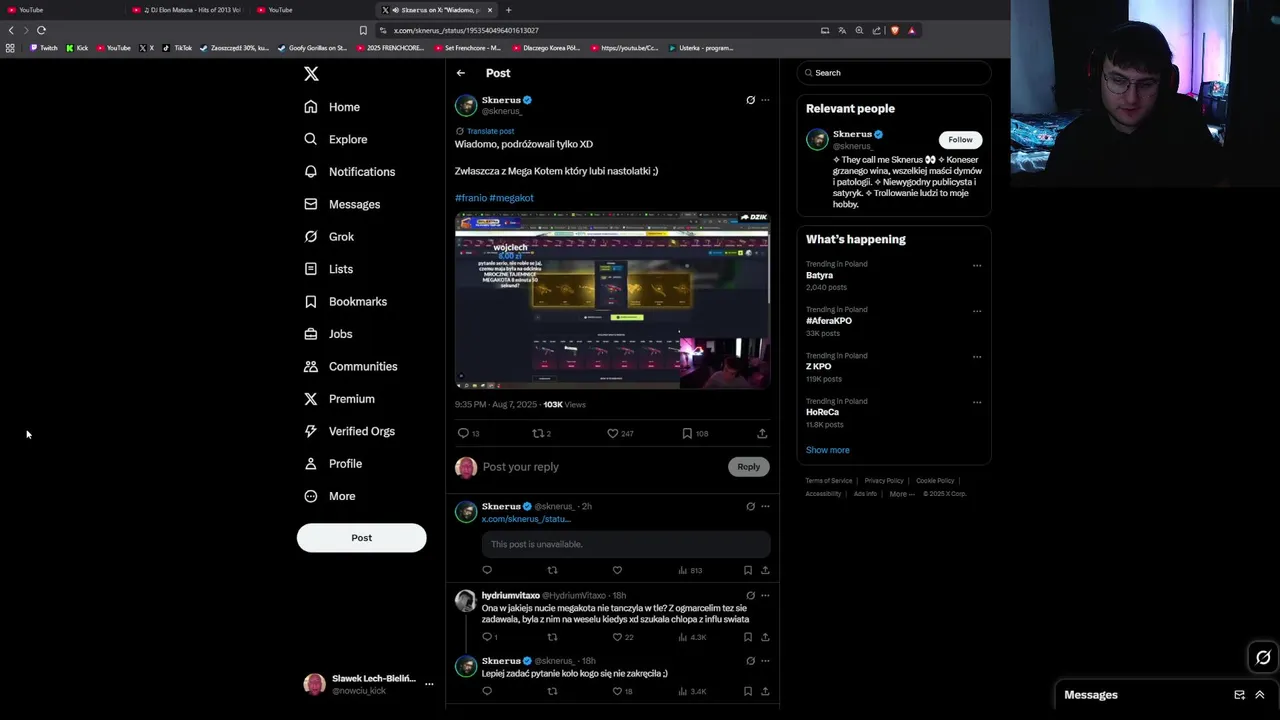Share the main post

762,433
